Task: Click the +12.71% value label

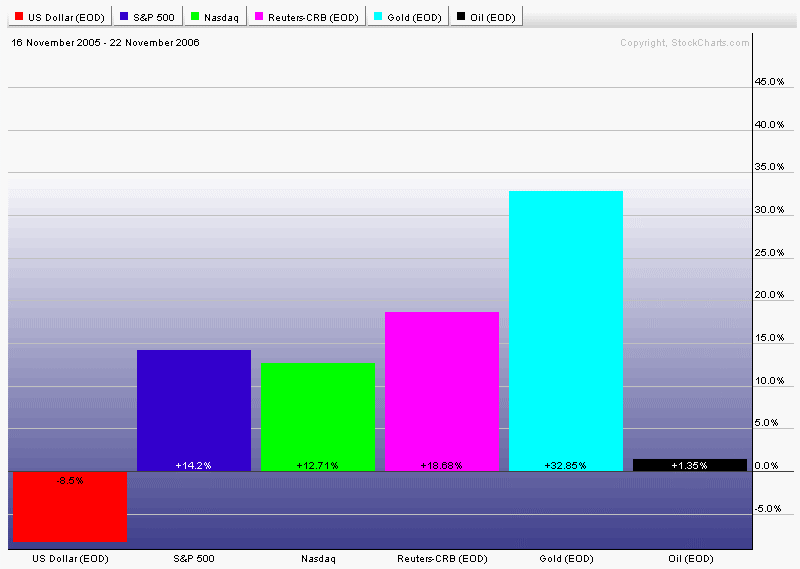Action: point(317,465)
